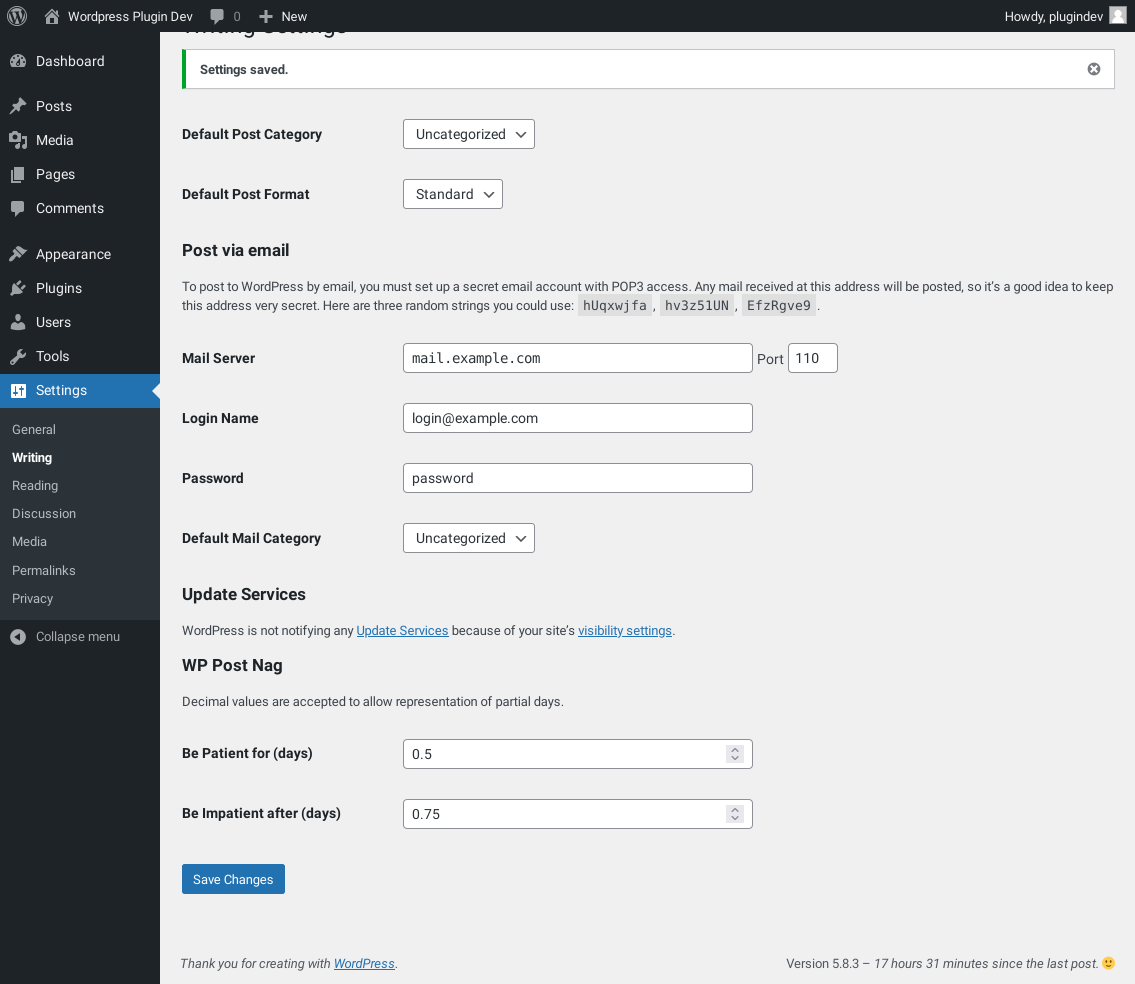Click the home icon for Wordpress Plugin Dev
This screenshot has width=1135, height=984.
tap(51, 16)
